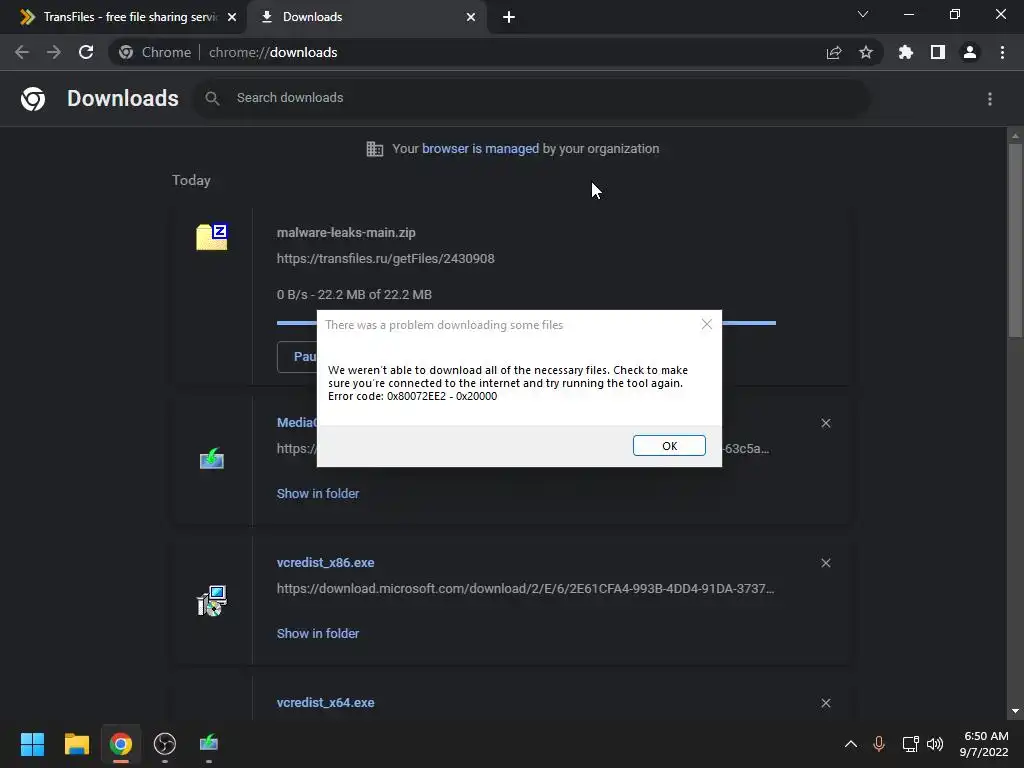This screenshot has width=1024, height=768.
Task: Click vcredist_x86.exe source URL
Action: [525, 589]
